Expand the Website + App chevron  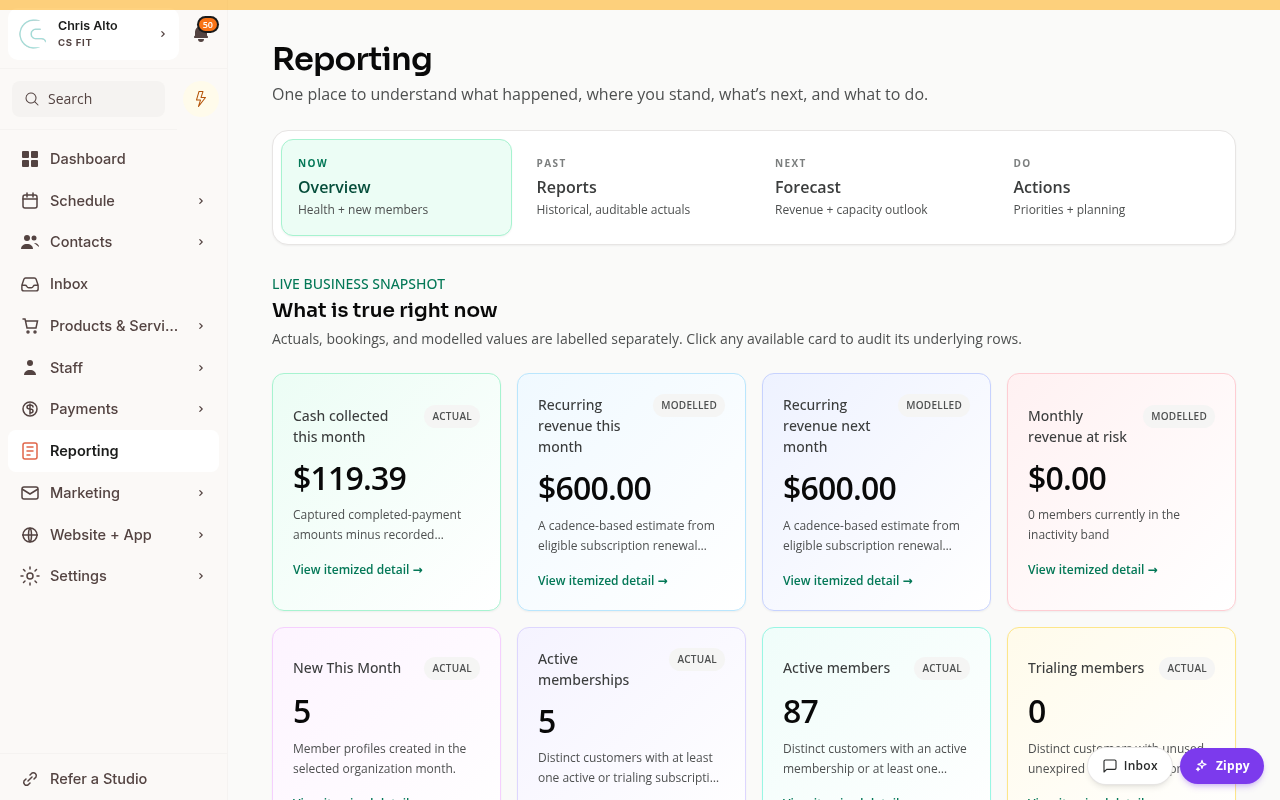click(201, 535)
